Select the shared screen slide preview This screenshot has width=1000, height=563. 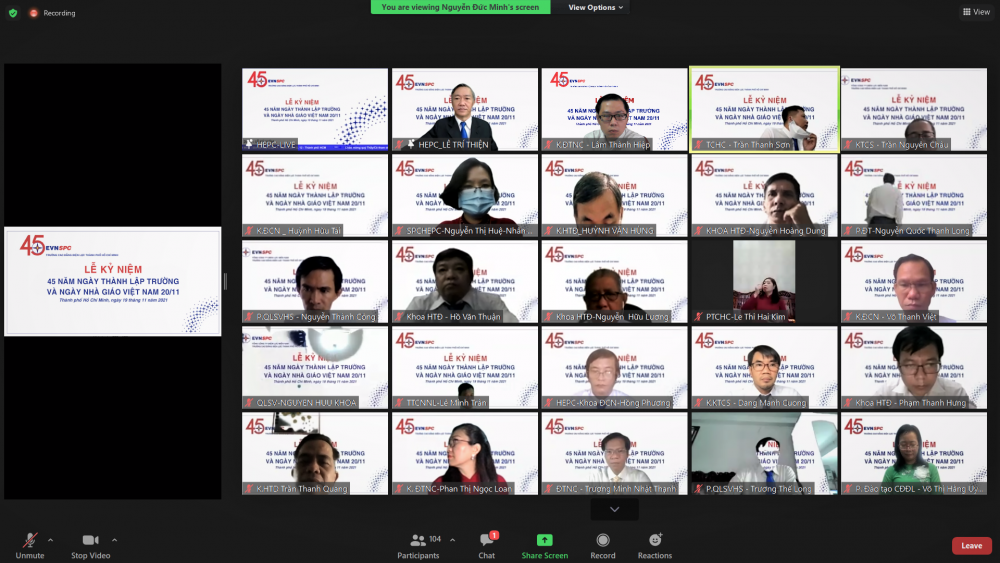point(113,281)
